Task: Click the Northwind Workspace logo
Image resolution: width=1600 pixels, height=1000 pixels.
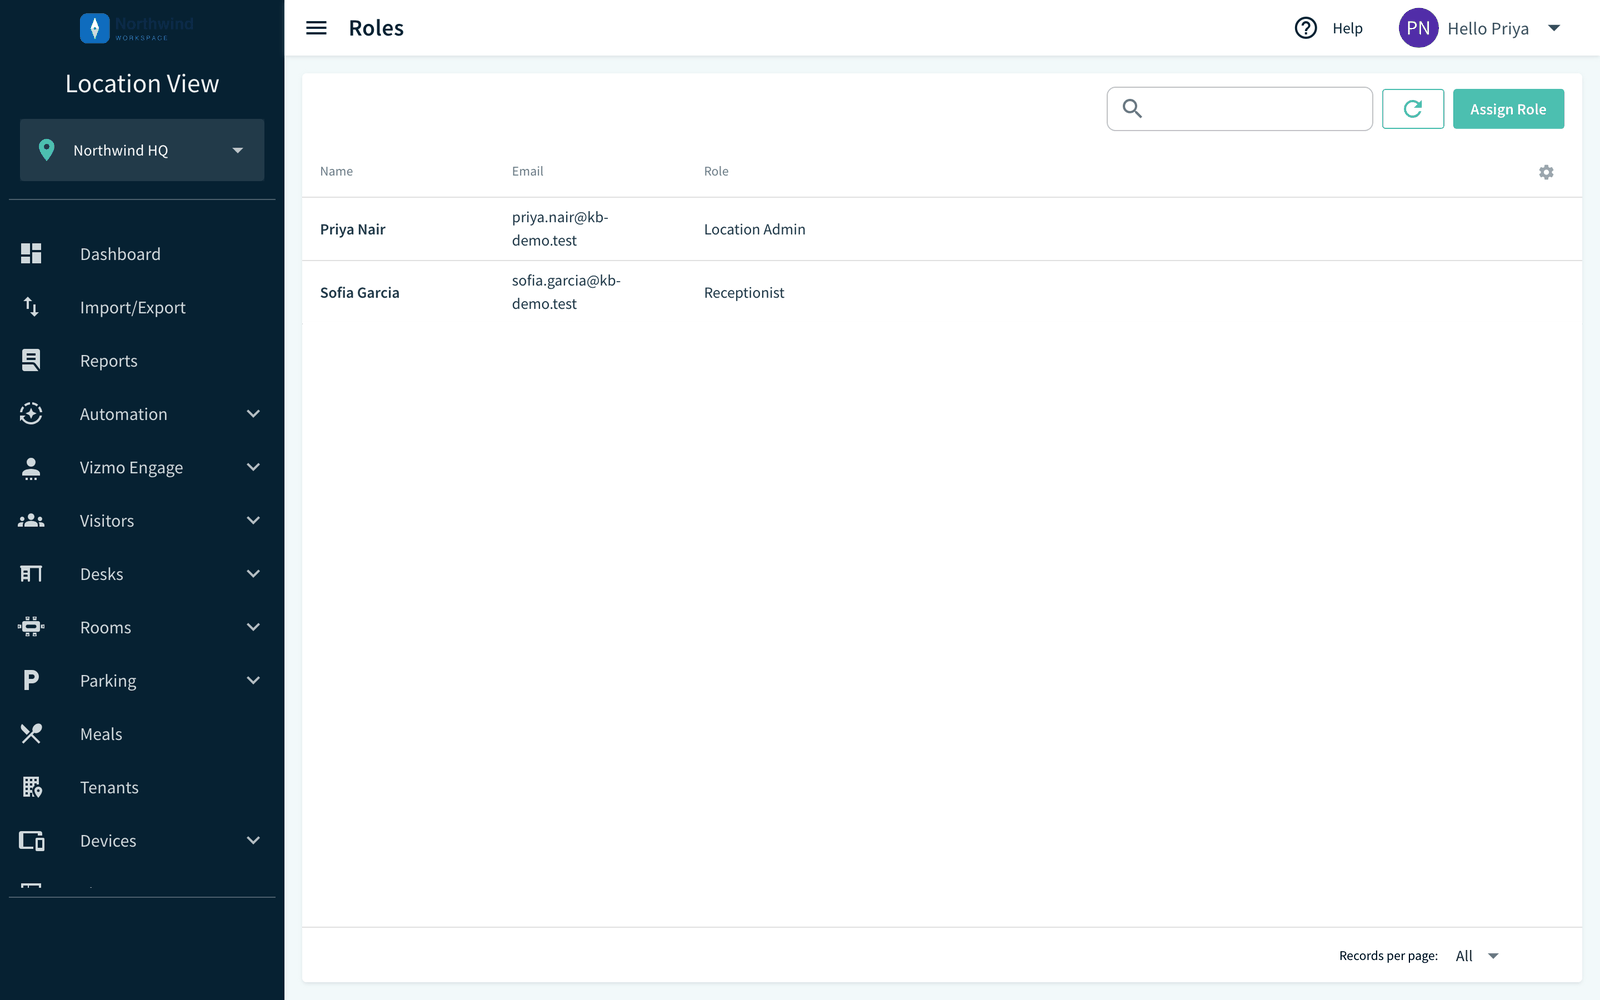Action: tap(137, 28)
